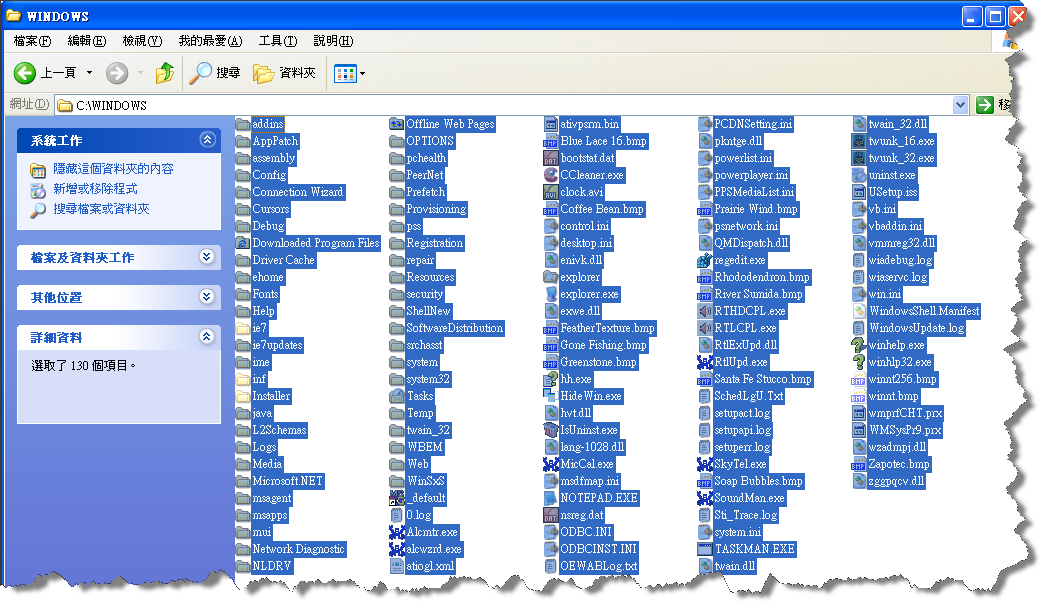Open the 我的最愛(A) menu
1041x602 pixels.
(210, 41)
